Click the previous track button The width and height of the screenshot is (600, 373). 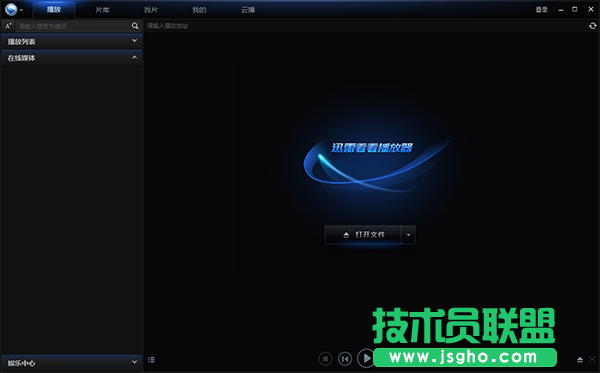point(345,359)
